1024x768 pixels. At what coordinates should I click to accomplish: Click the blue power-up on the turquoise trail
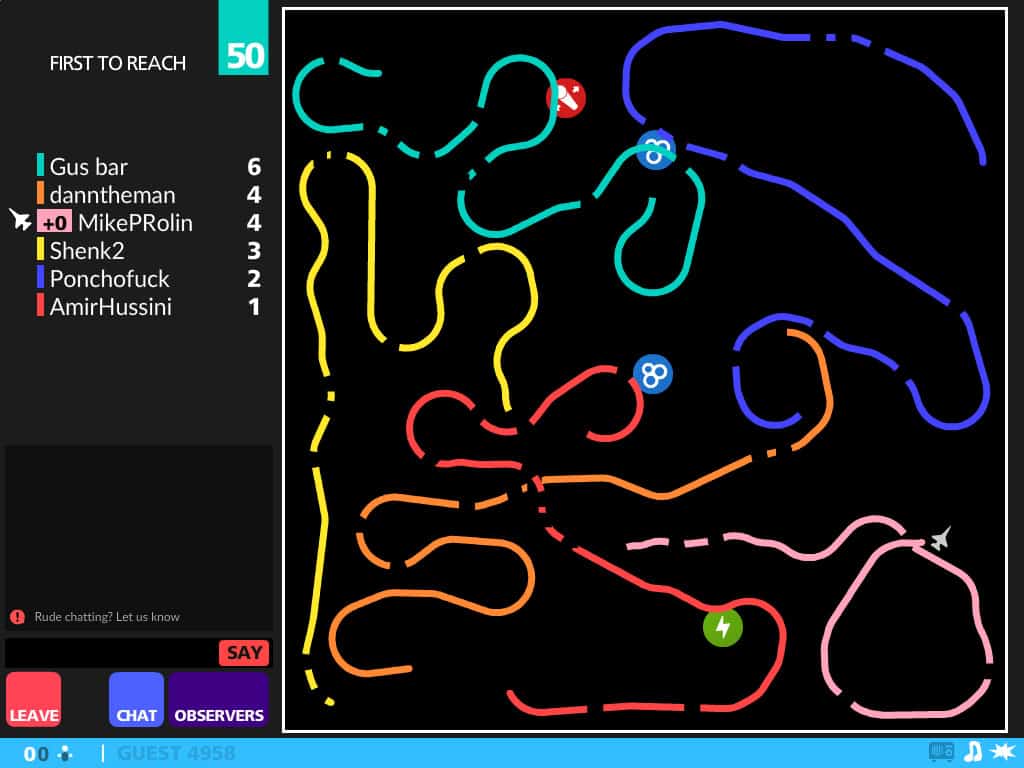click(656, 151)
